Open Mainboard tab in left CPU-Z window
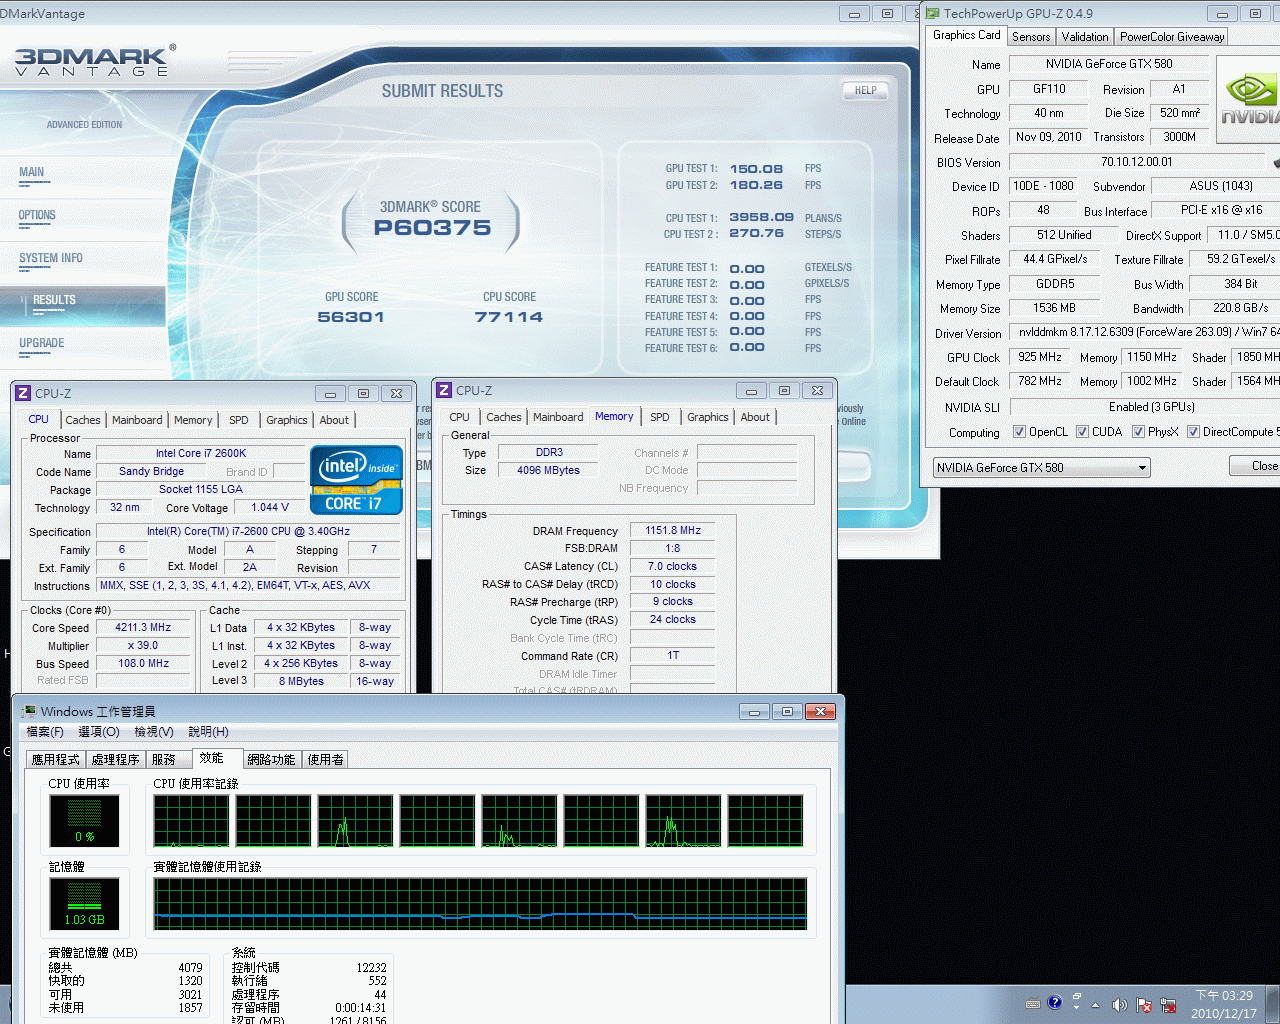 click(137, 420)
